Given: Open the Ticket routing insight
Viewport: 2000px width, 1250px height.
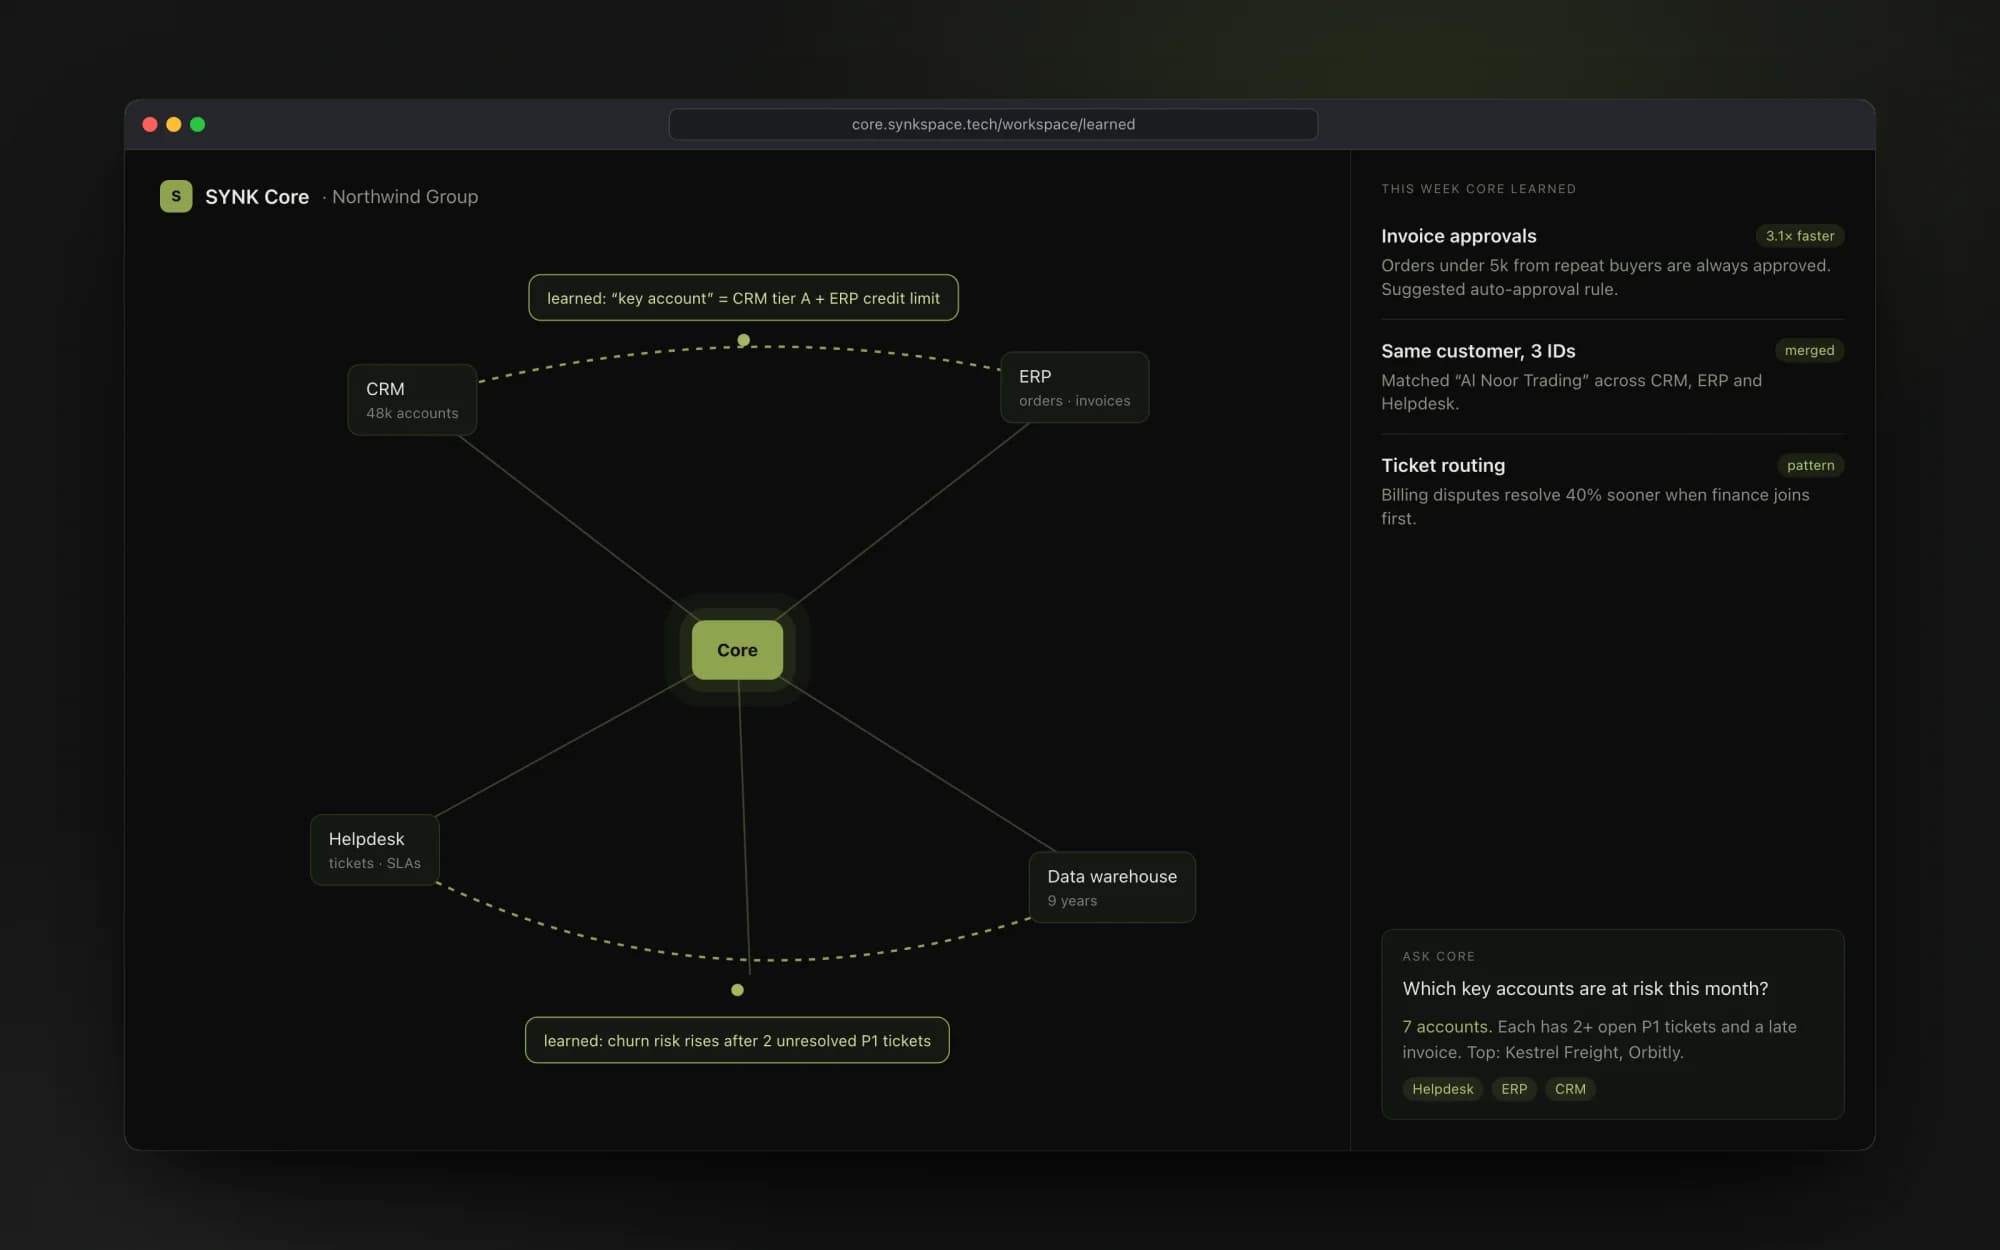Looking at the screenshot, I should [1612, 491].
